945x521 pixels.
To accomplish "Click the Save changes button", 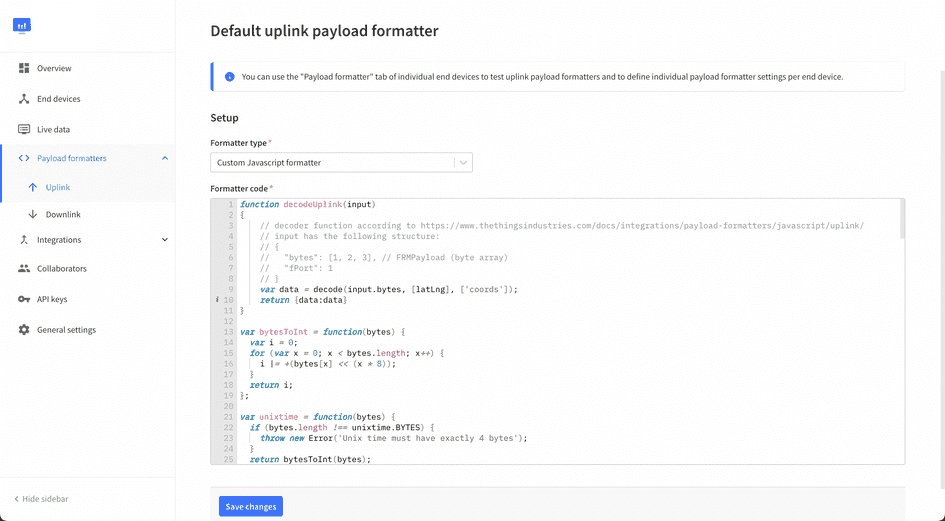I will [250, 507].
